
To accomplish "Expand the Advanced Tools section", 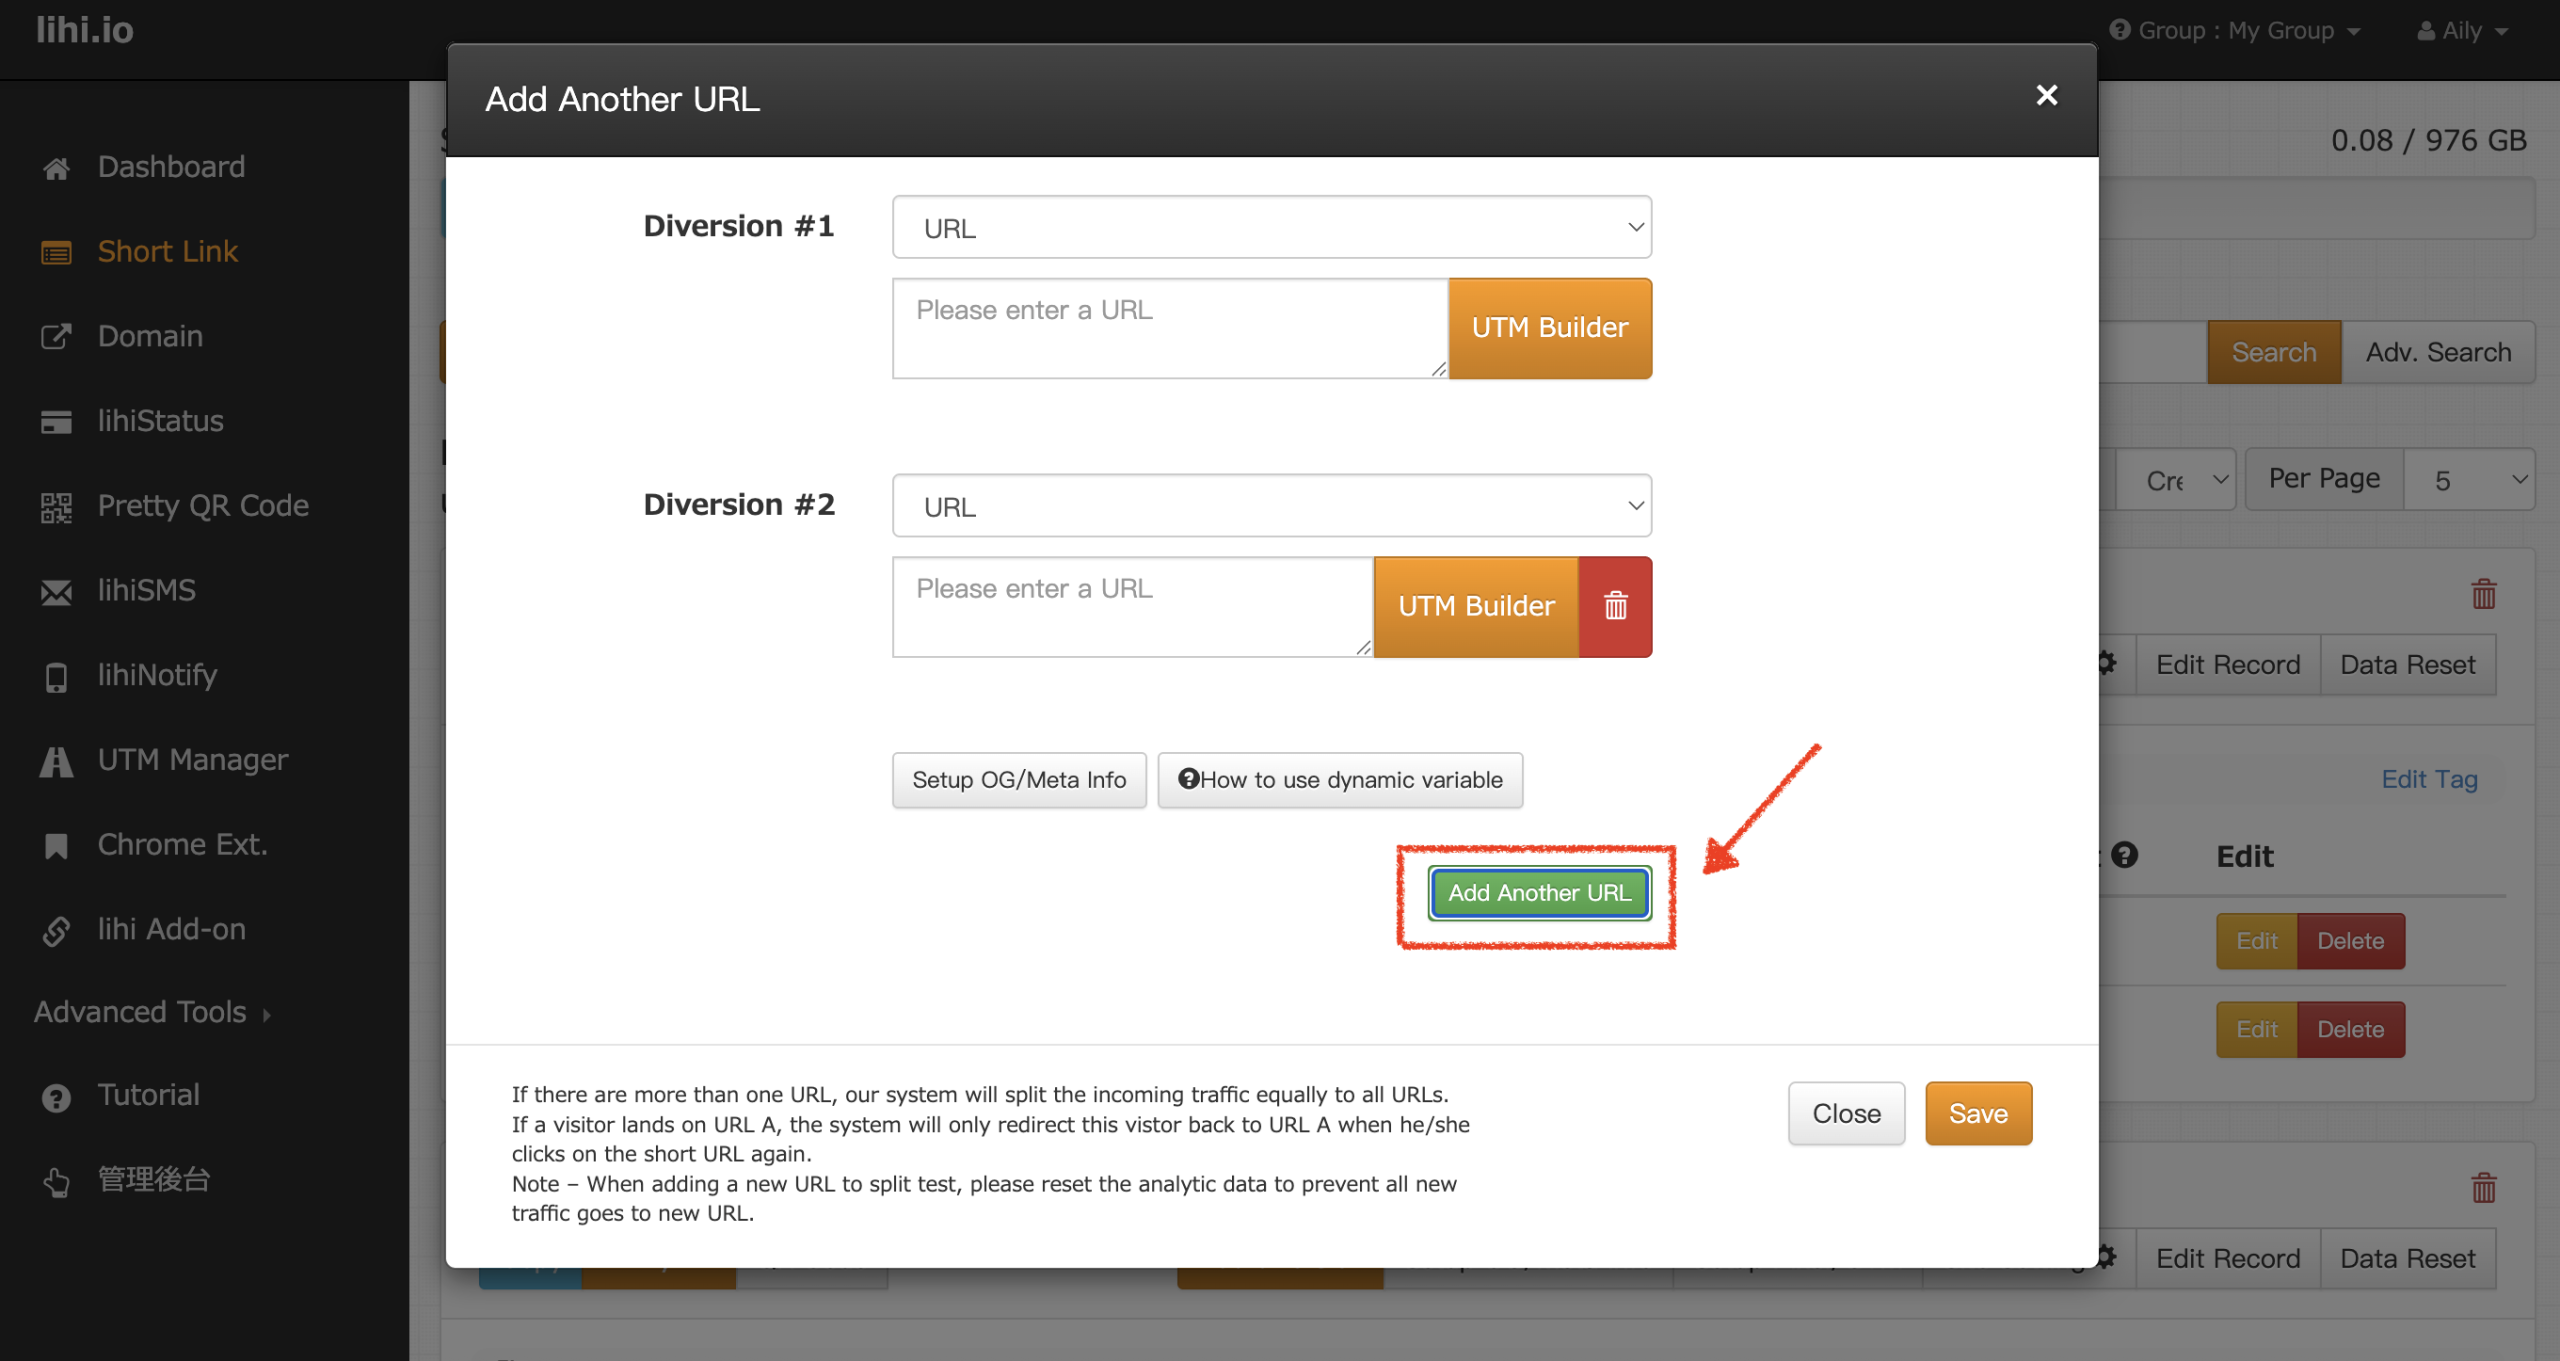I will click(152, 1012).
